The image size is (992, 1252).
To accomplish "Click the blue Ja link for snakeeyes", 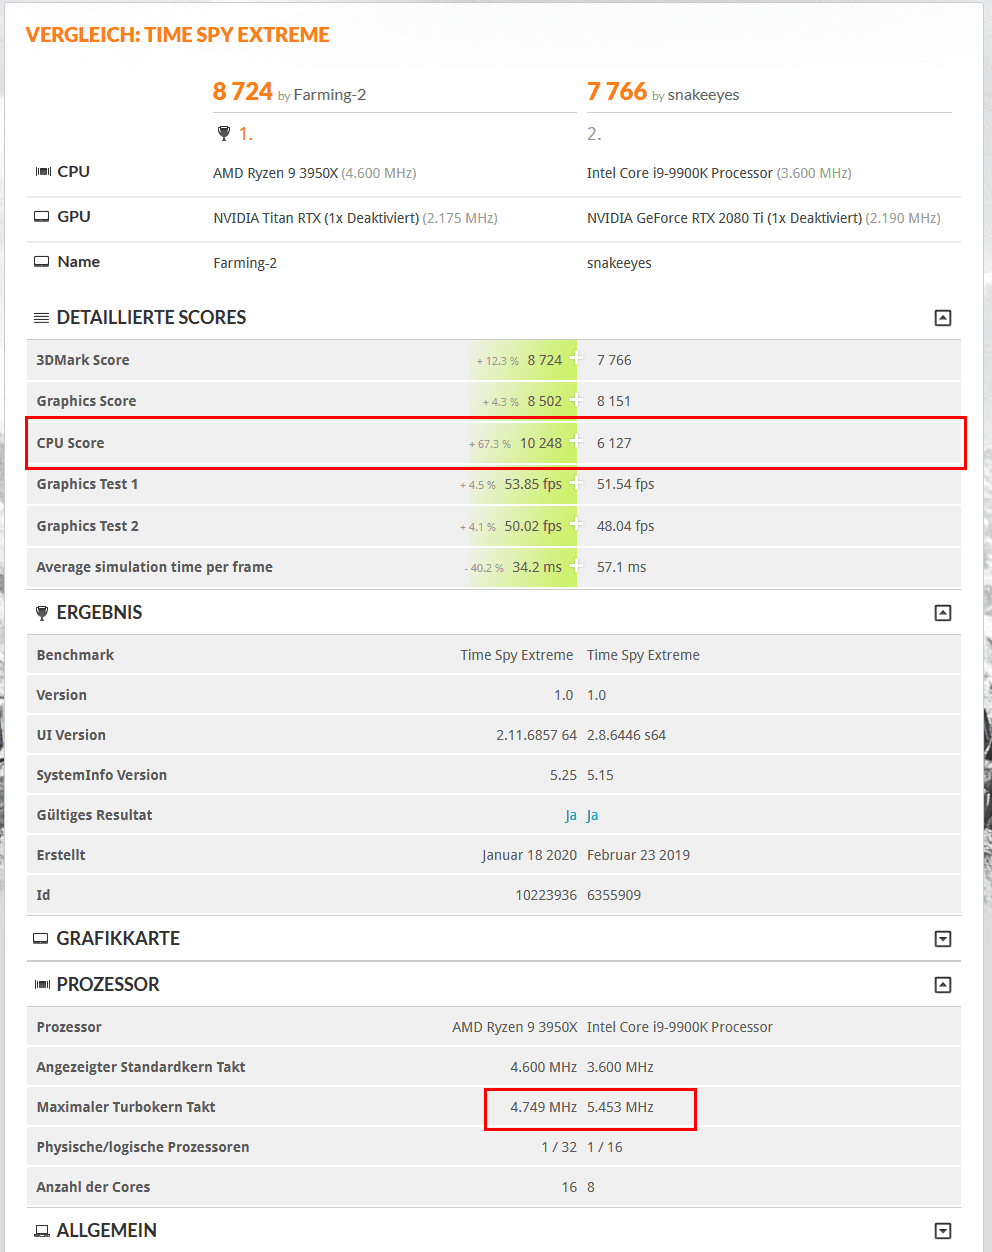I will coord(593,816).
